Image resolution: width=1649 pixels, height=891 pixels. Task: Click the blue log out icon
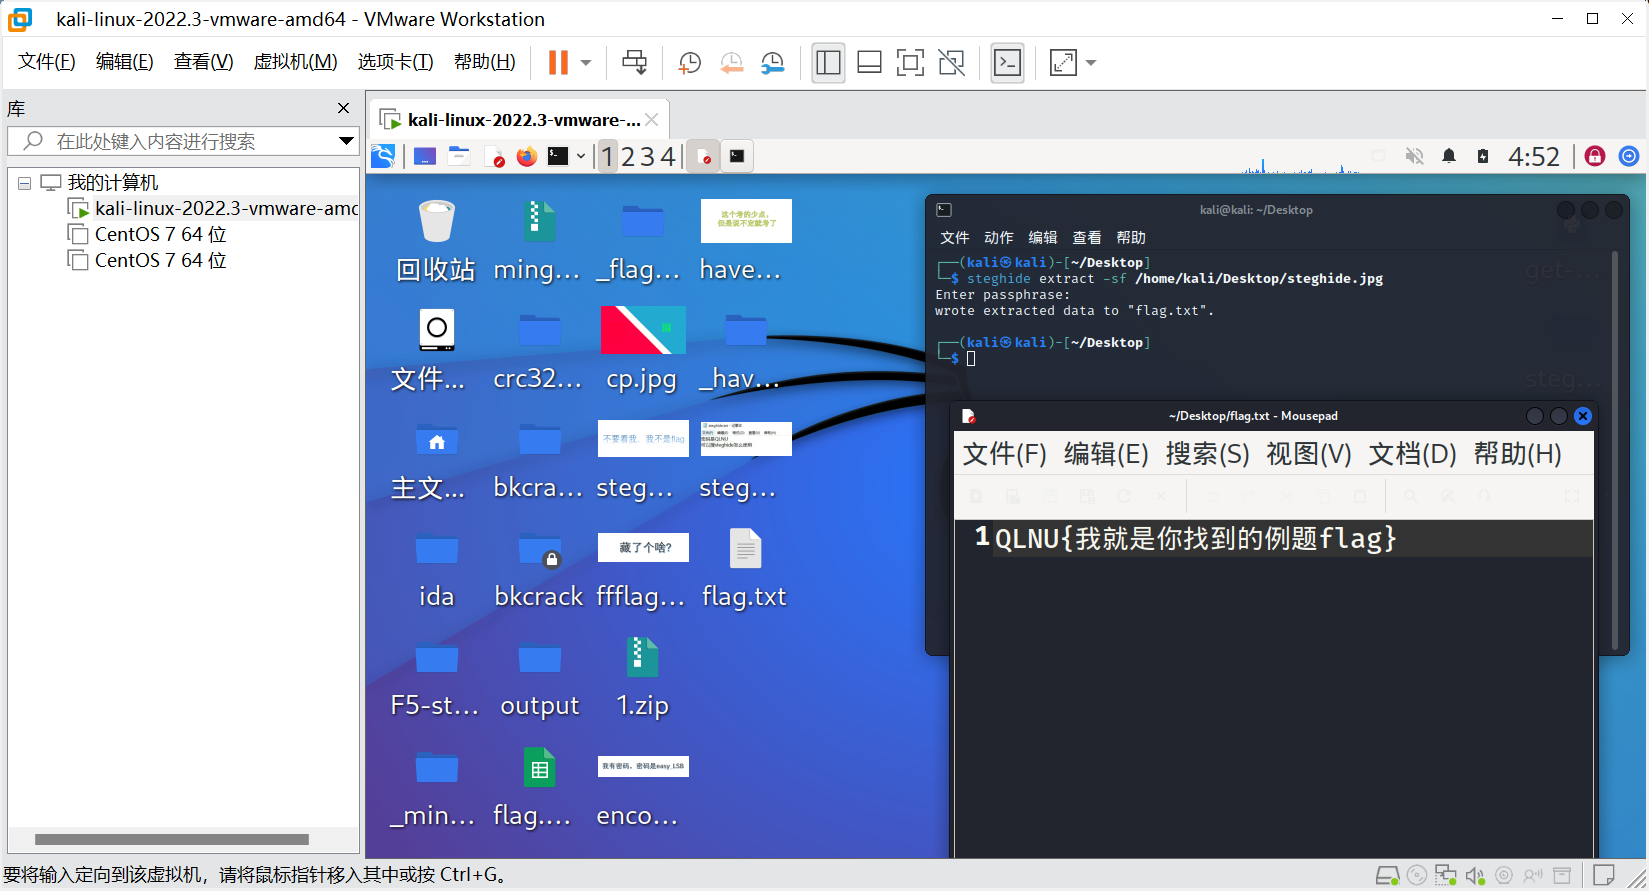coord(1629,156)
